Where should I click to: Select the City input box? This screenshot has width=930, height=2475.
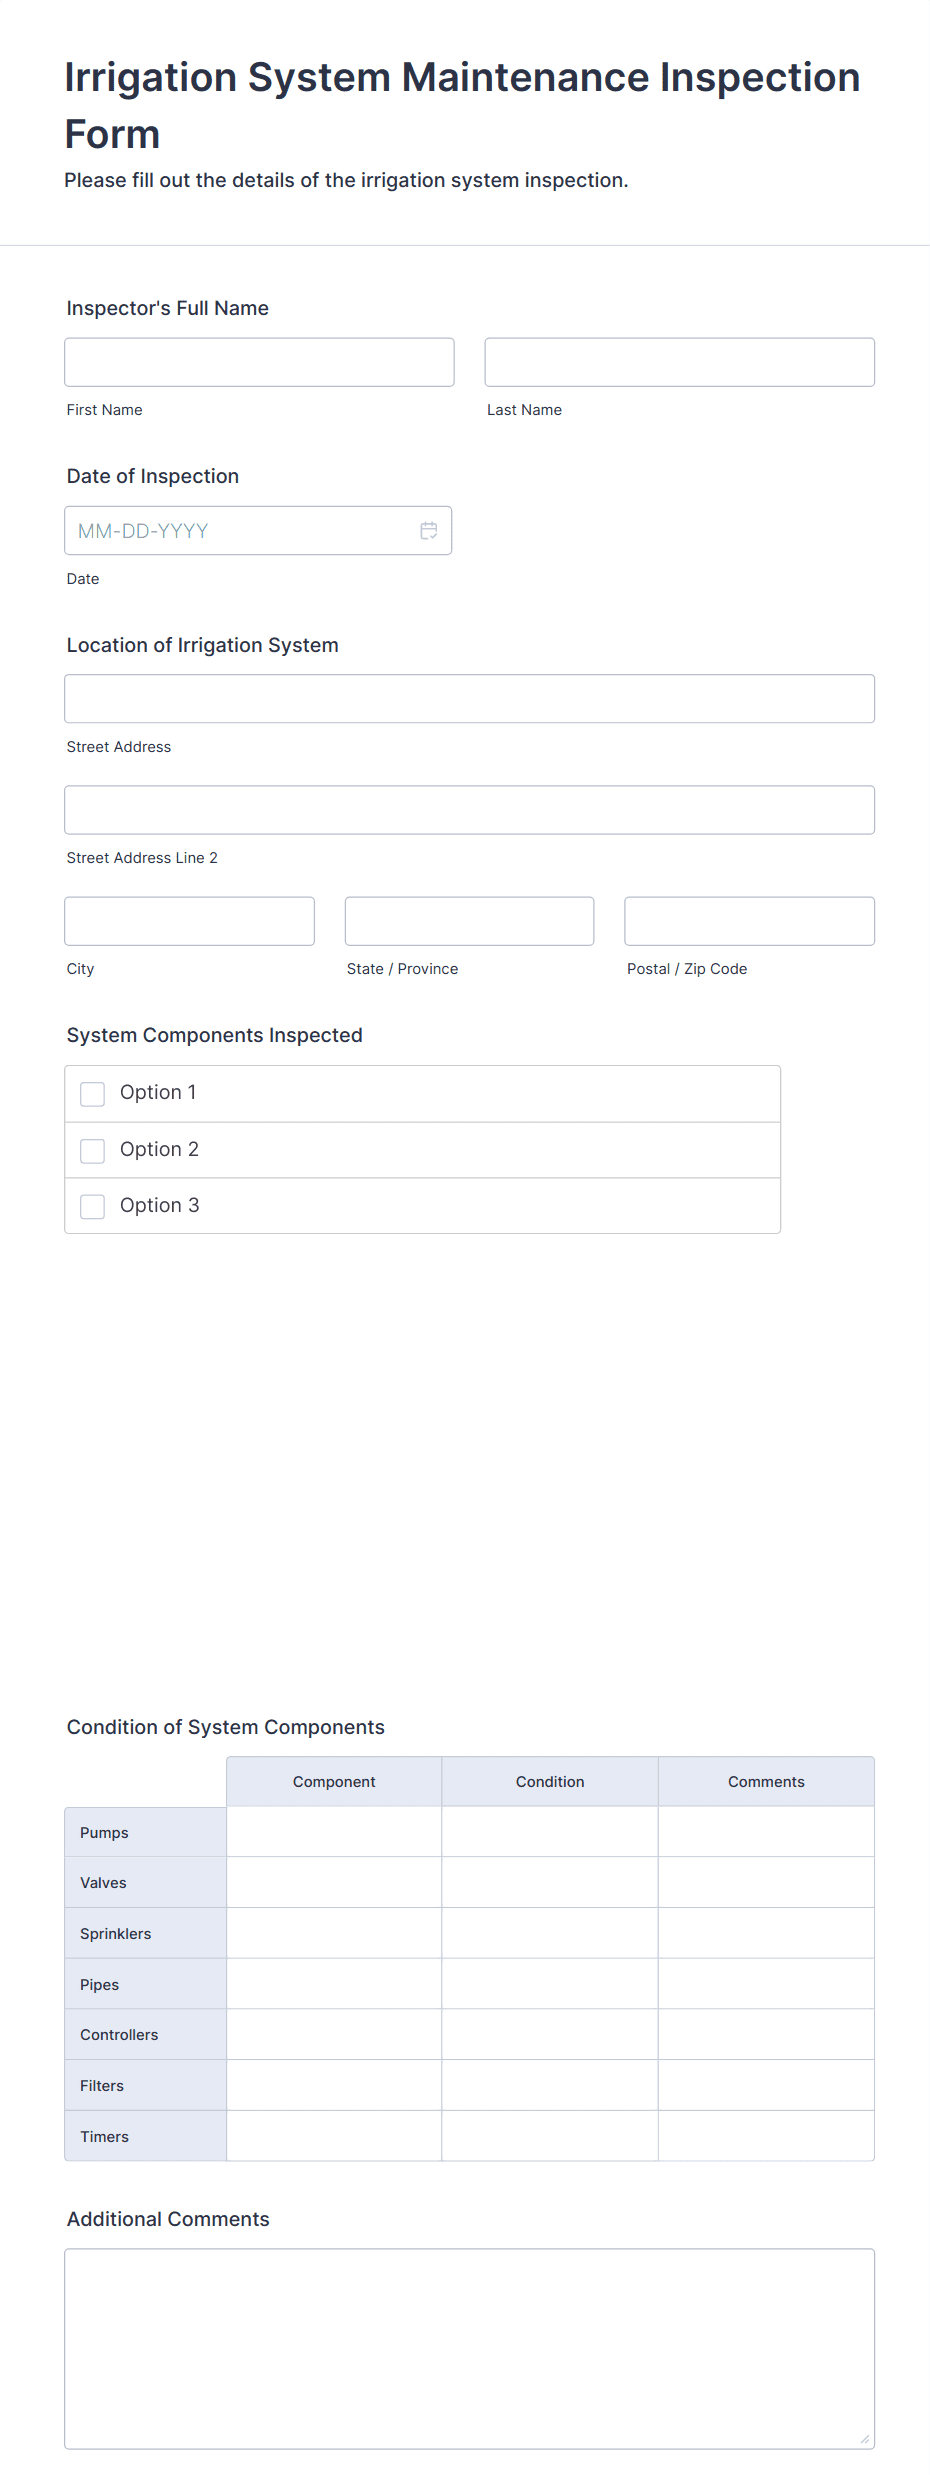[189, 920]
